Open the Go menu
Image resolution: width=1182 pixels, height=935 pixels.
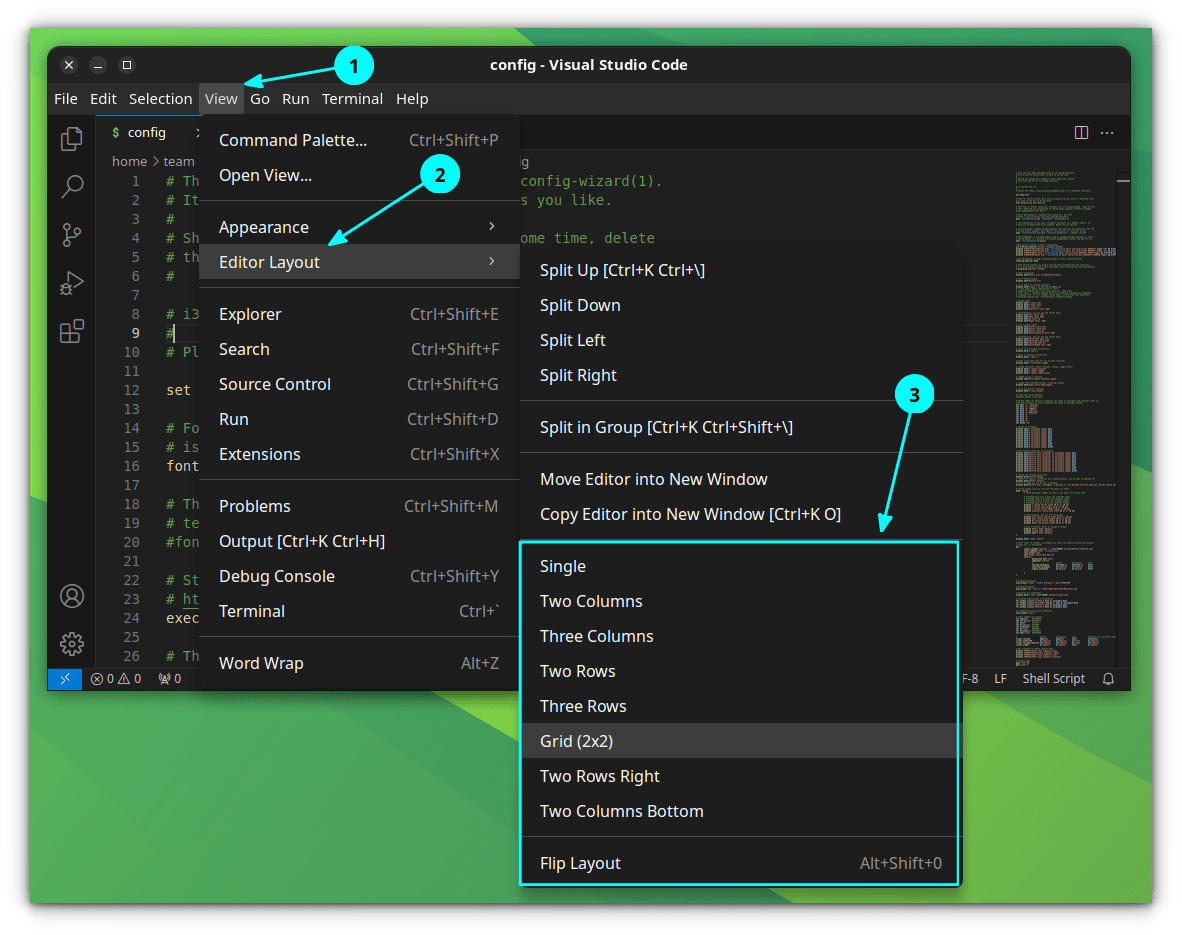[x=260, y=99]
